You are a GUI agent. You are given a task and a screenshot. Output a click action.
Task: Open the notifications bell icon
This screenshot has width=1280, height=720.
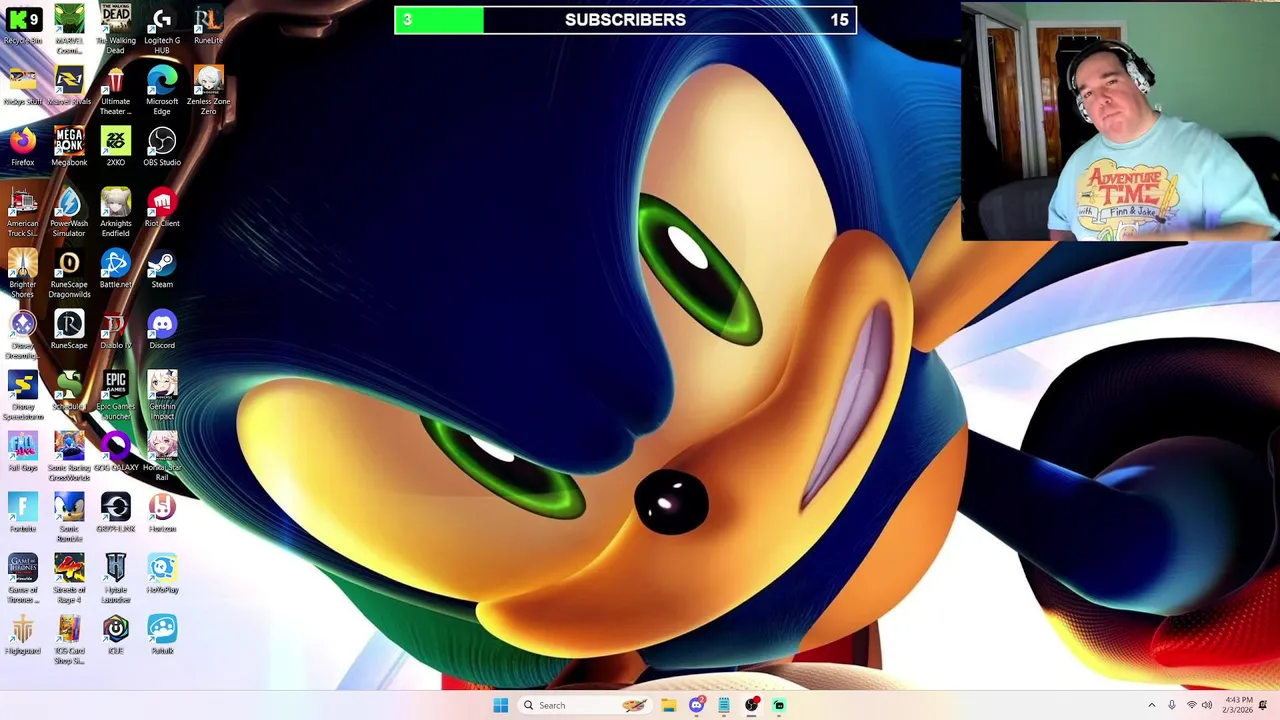tap(1263, 705)
